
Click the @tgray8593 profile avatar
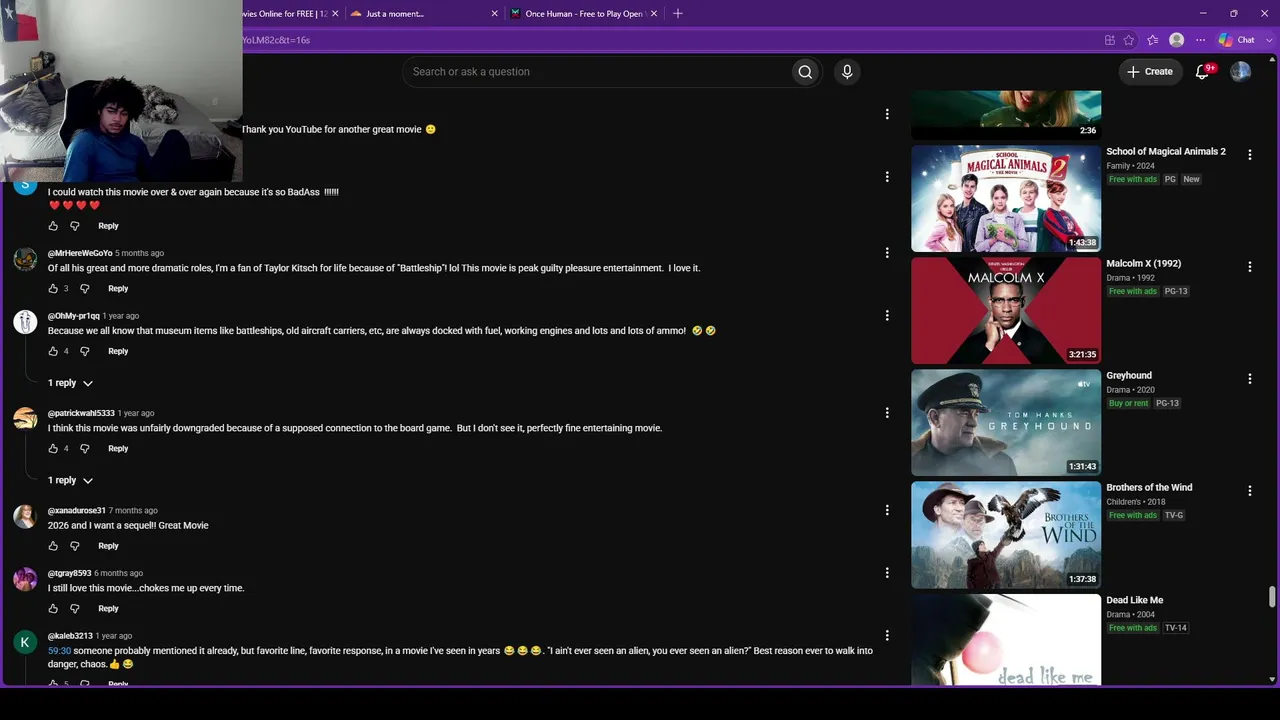tap(25, 579)
